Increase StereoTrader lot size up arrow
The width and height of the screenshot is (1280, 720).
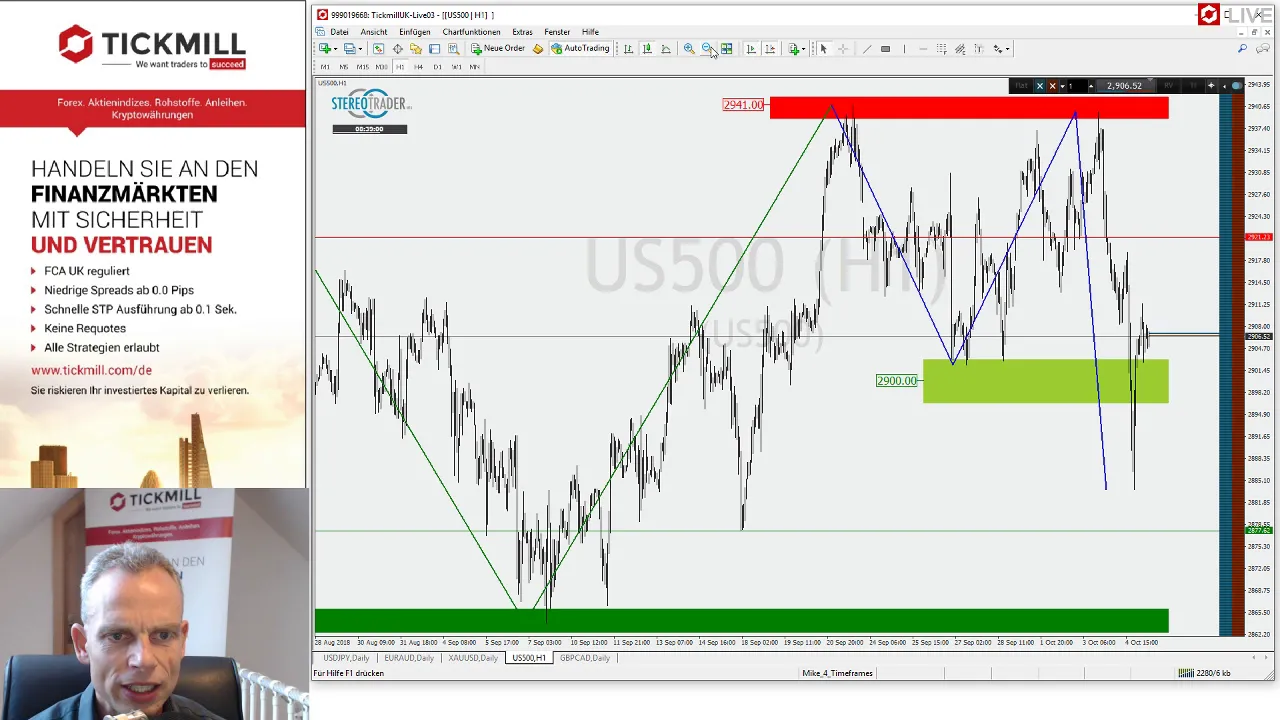pos(1091,85)
